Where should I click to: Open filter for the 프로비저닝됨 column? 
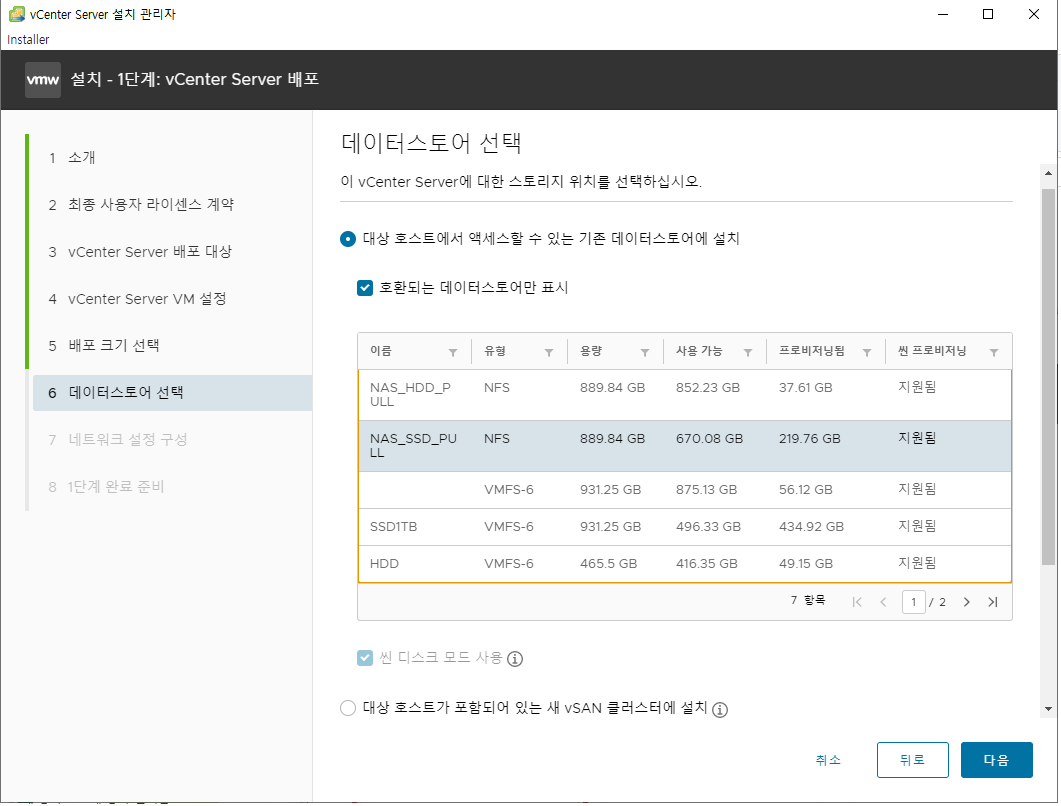[x=867, y=352]
